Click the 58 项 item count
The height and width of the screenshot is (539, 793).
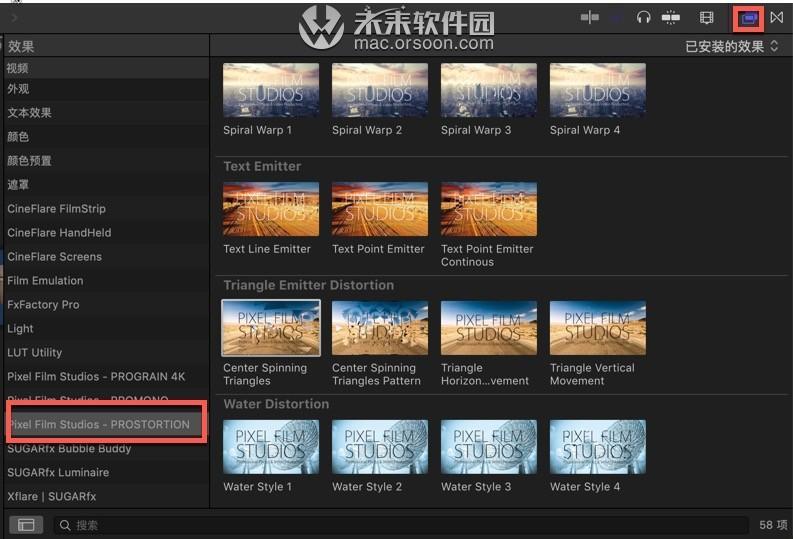(x=773, y=525)
